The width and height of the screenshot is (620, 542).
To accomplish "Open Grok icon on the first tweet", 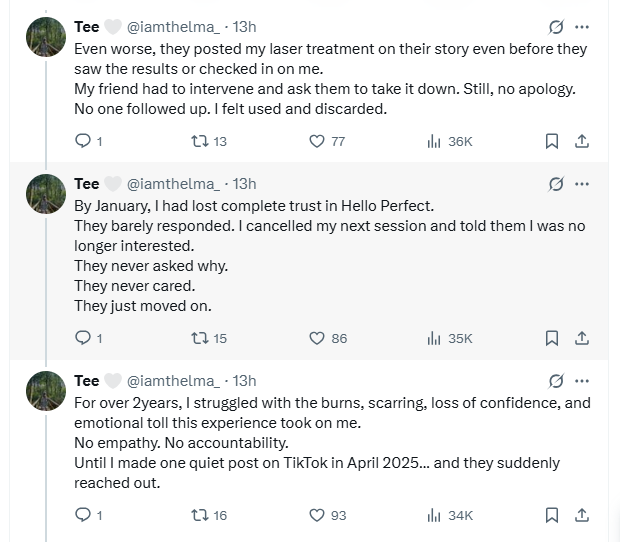I will [556, 27].
